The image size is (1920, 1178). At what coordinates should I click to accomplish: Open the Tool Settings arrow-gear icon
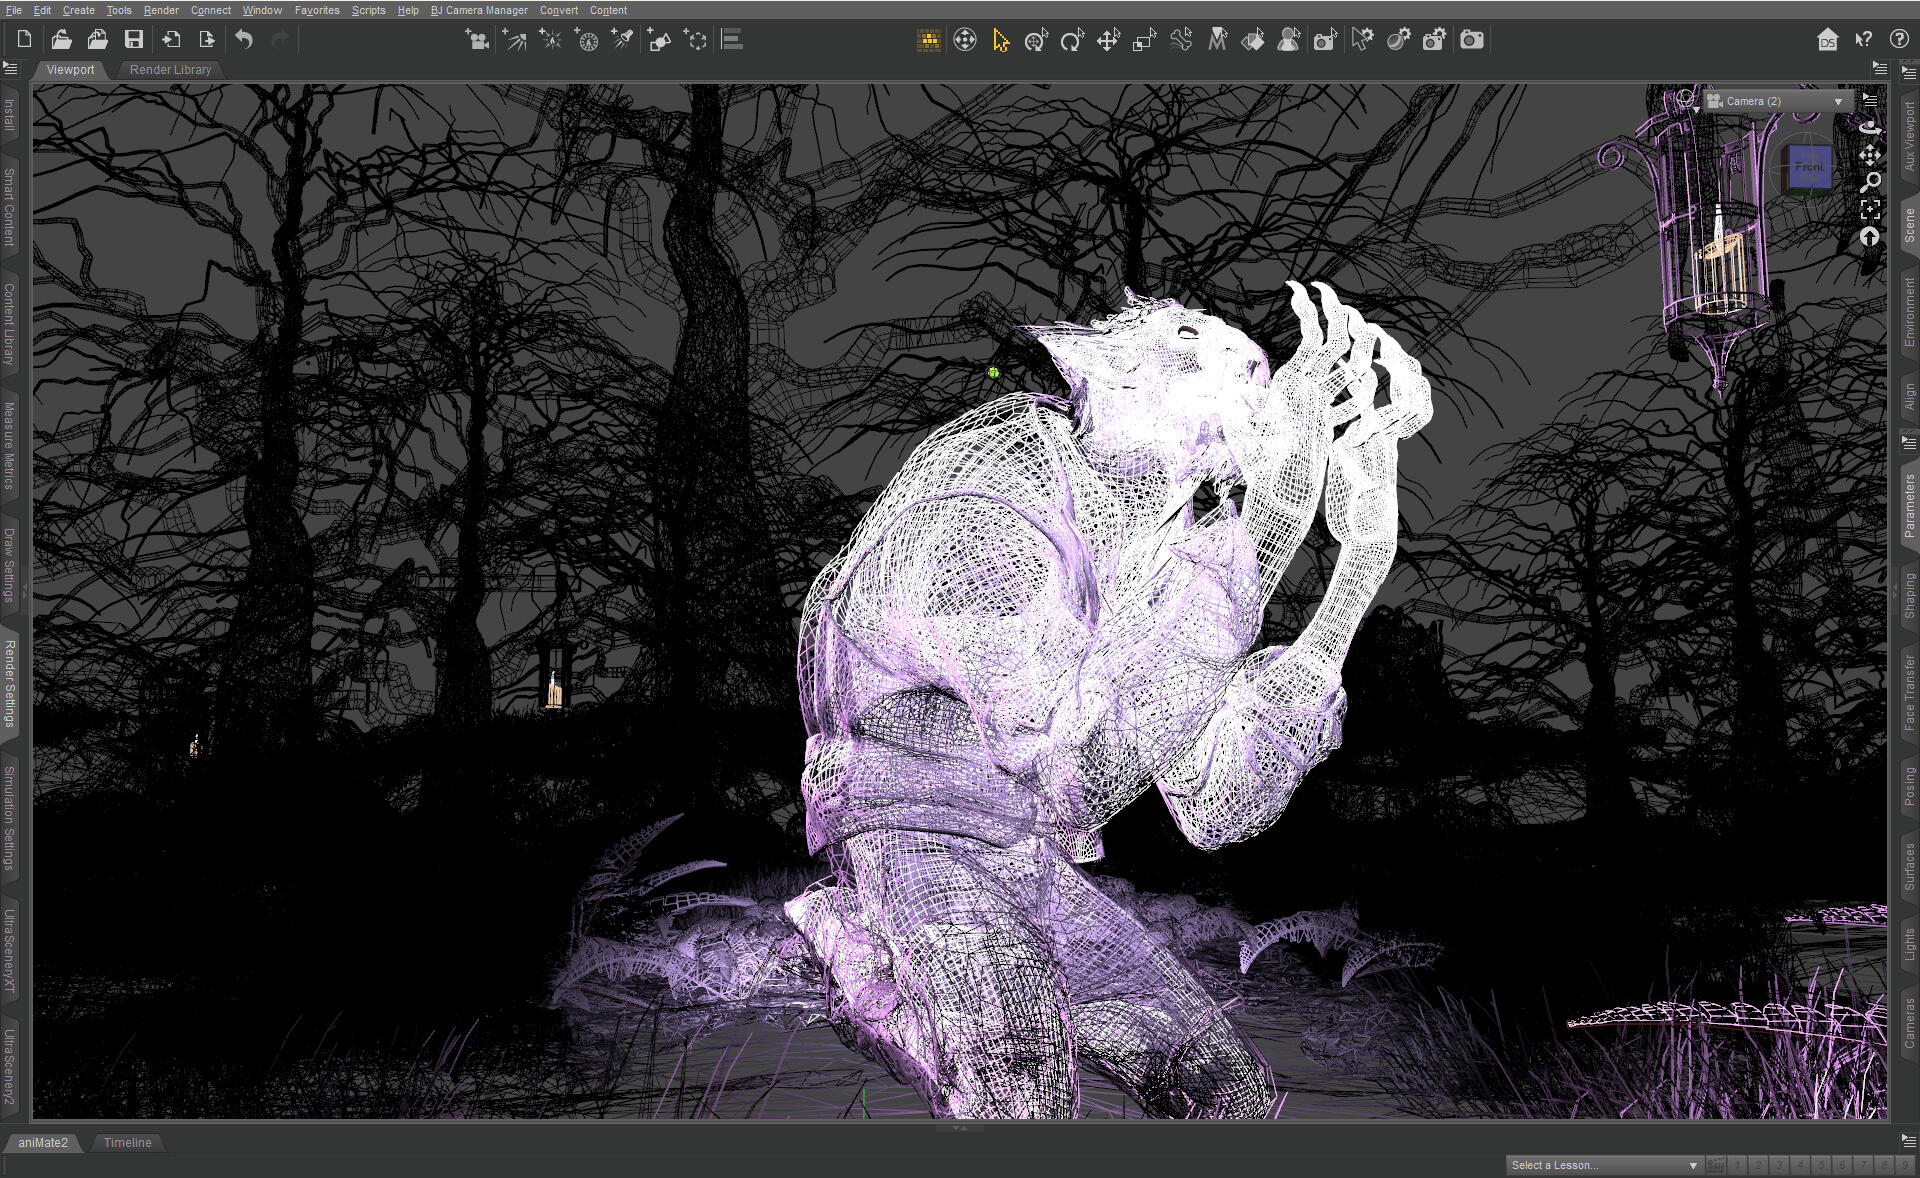(x=1362, y=40)
